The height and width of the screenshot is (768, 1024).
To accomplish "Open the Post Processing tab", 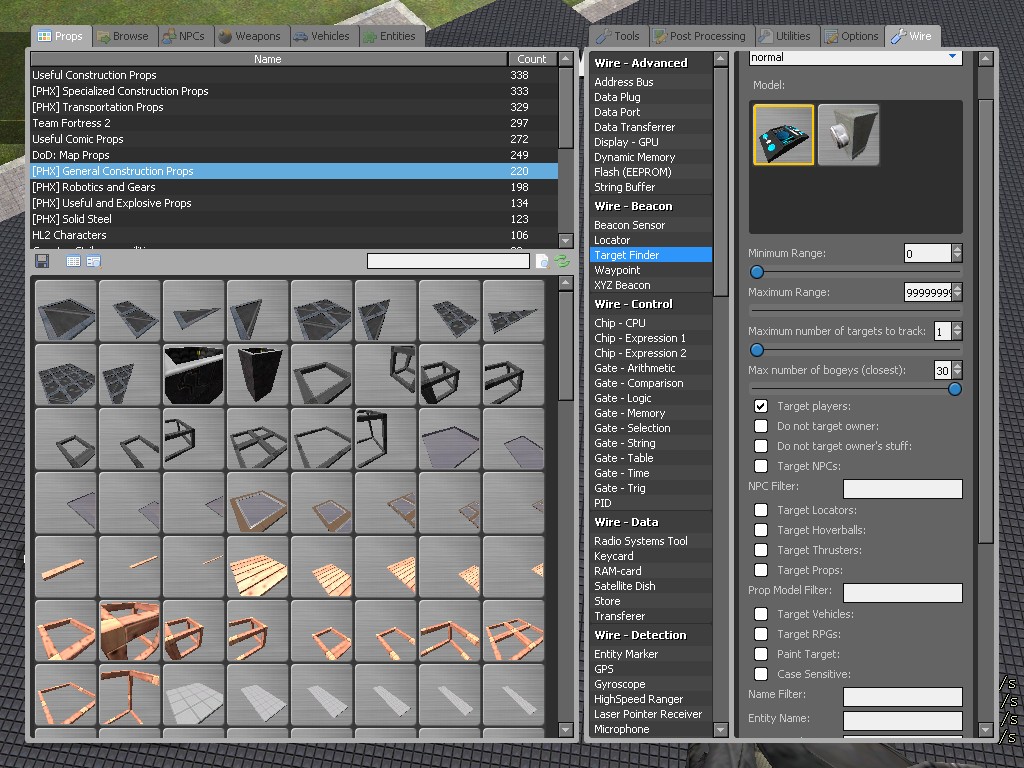I will click(699, 36).
